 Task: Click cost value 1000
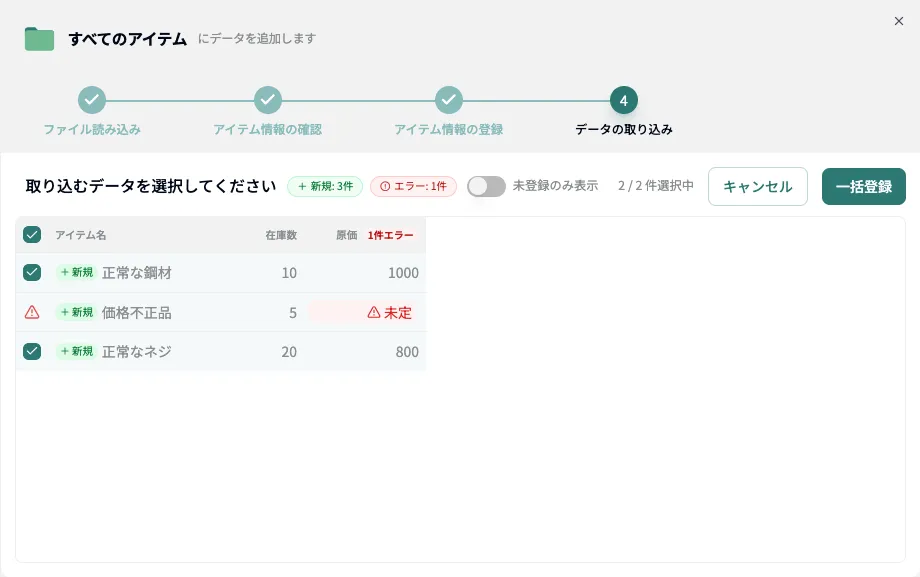coord(403,273)
